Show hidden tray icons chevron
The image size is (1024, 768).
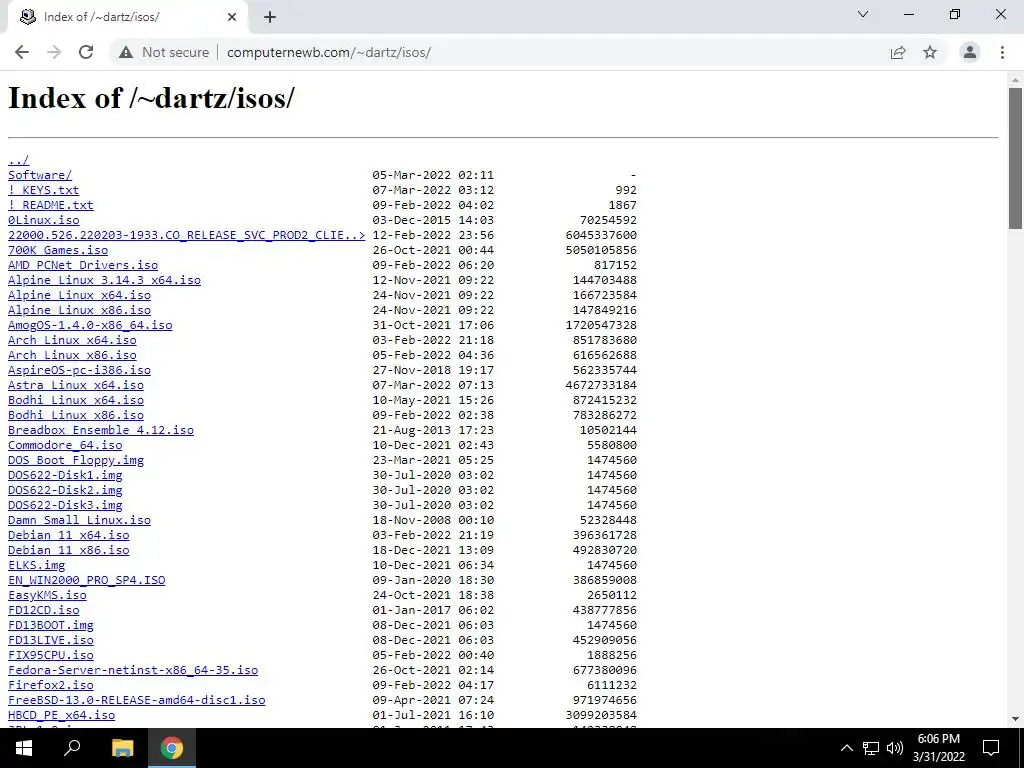tap(846, 748)
